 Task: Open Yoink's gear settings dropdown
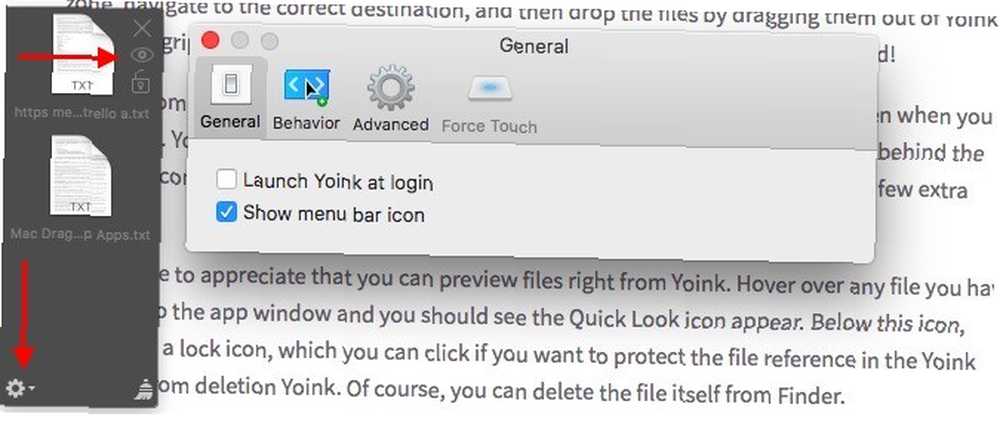pos(20,387)
